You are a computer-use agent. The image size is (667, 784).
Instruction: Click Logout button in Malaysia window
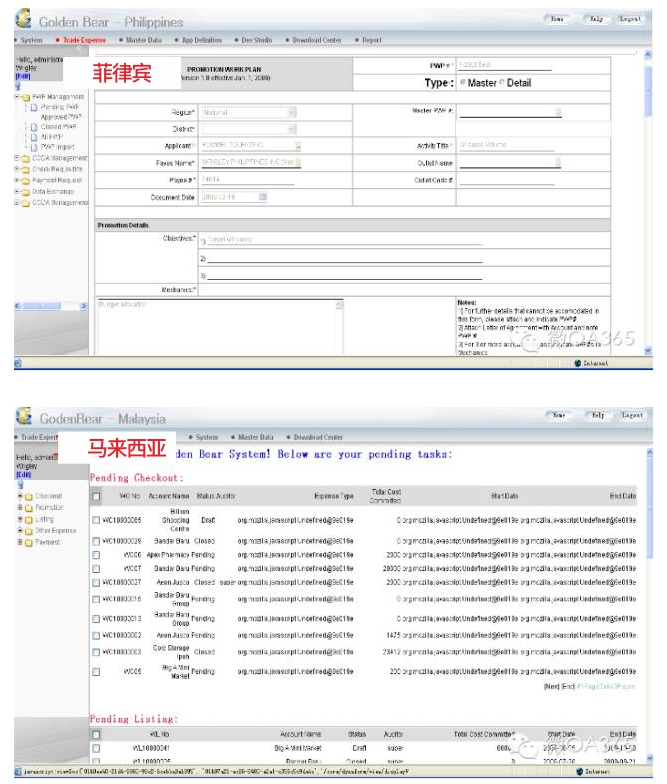click(x=632, y=415)
